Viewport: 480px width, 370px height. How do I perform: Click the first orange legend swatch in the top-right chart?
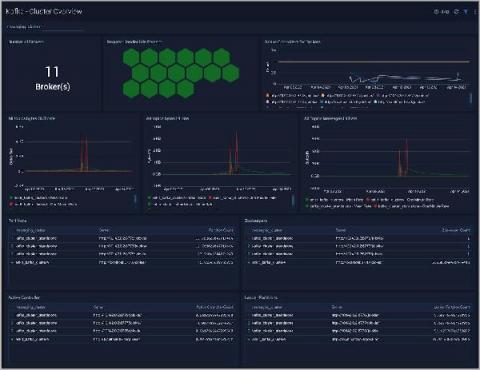point(267,95)
